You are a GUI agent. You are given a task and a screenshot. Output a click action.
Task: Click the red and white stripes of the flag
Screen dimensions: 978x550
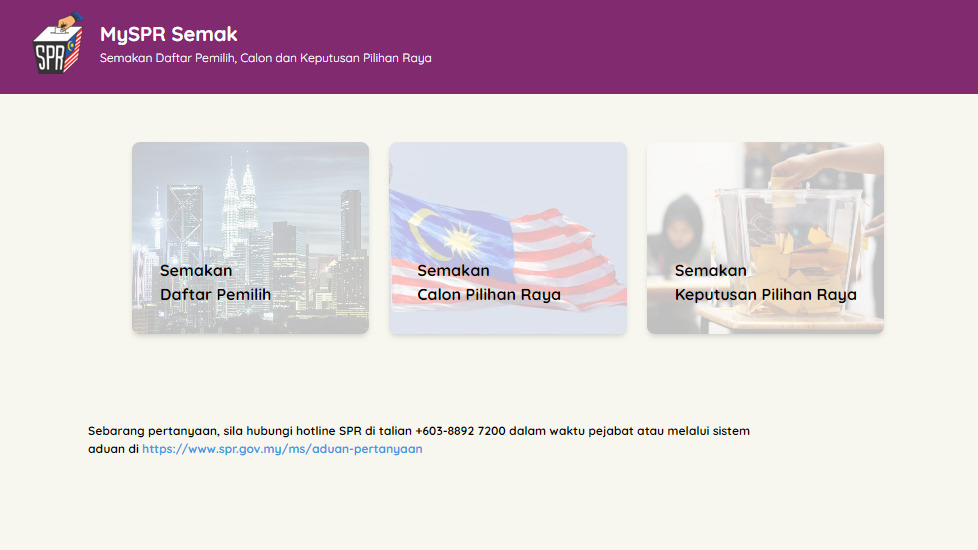(561, 256)
